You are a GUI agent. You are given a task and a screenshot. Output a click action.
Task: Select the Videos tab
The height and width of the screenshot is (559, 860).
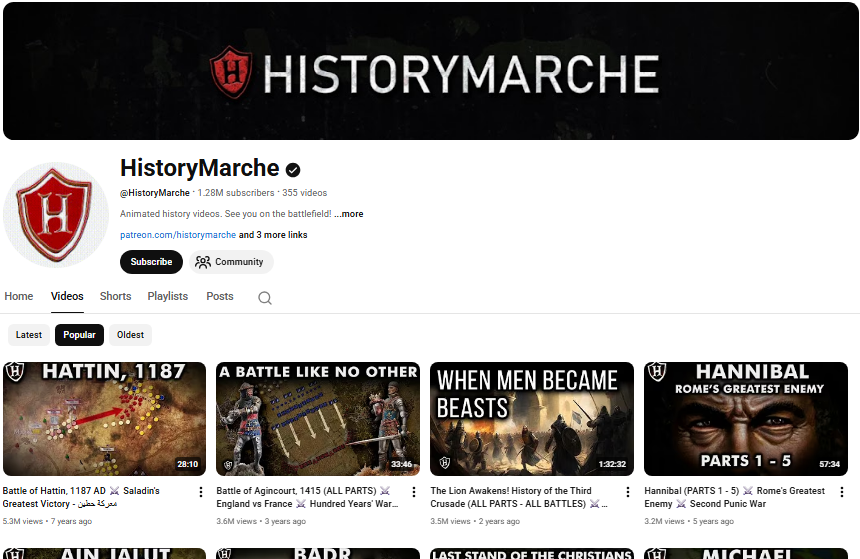point(67,296)
